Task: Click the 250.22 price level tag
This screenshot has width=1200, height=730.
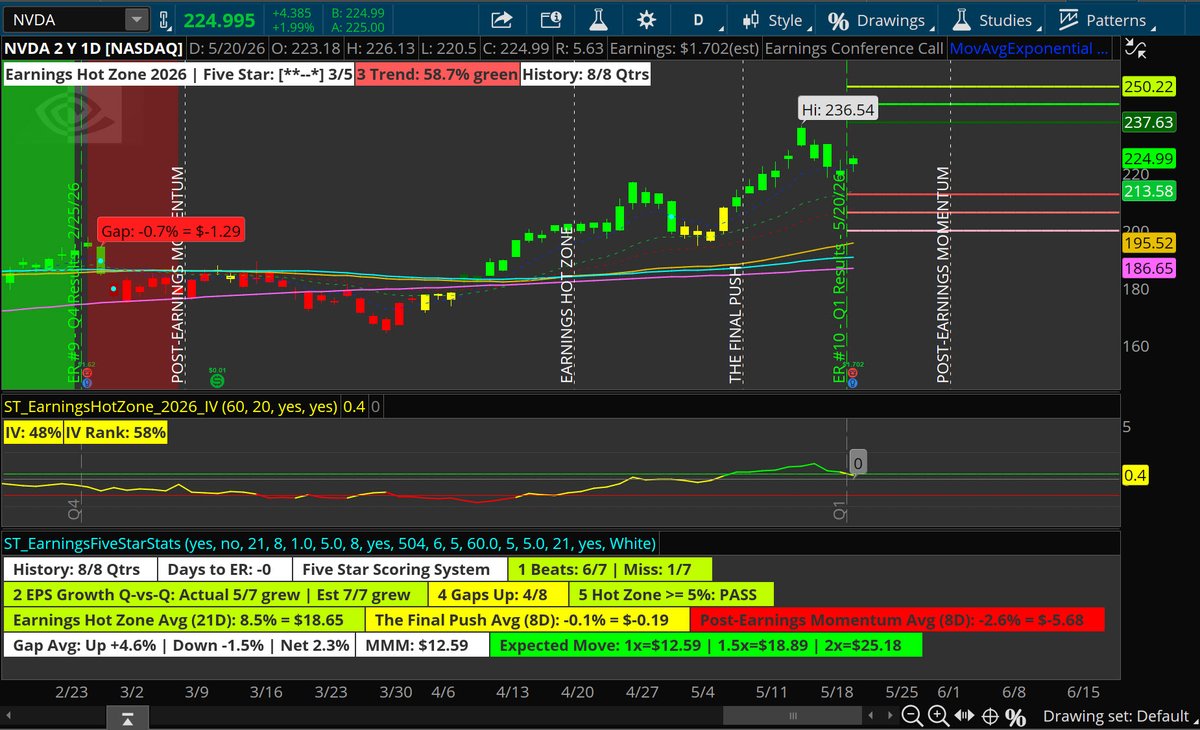Action: (1148, 87)
